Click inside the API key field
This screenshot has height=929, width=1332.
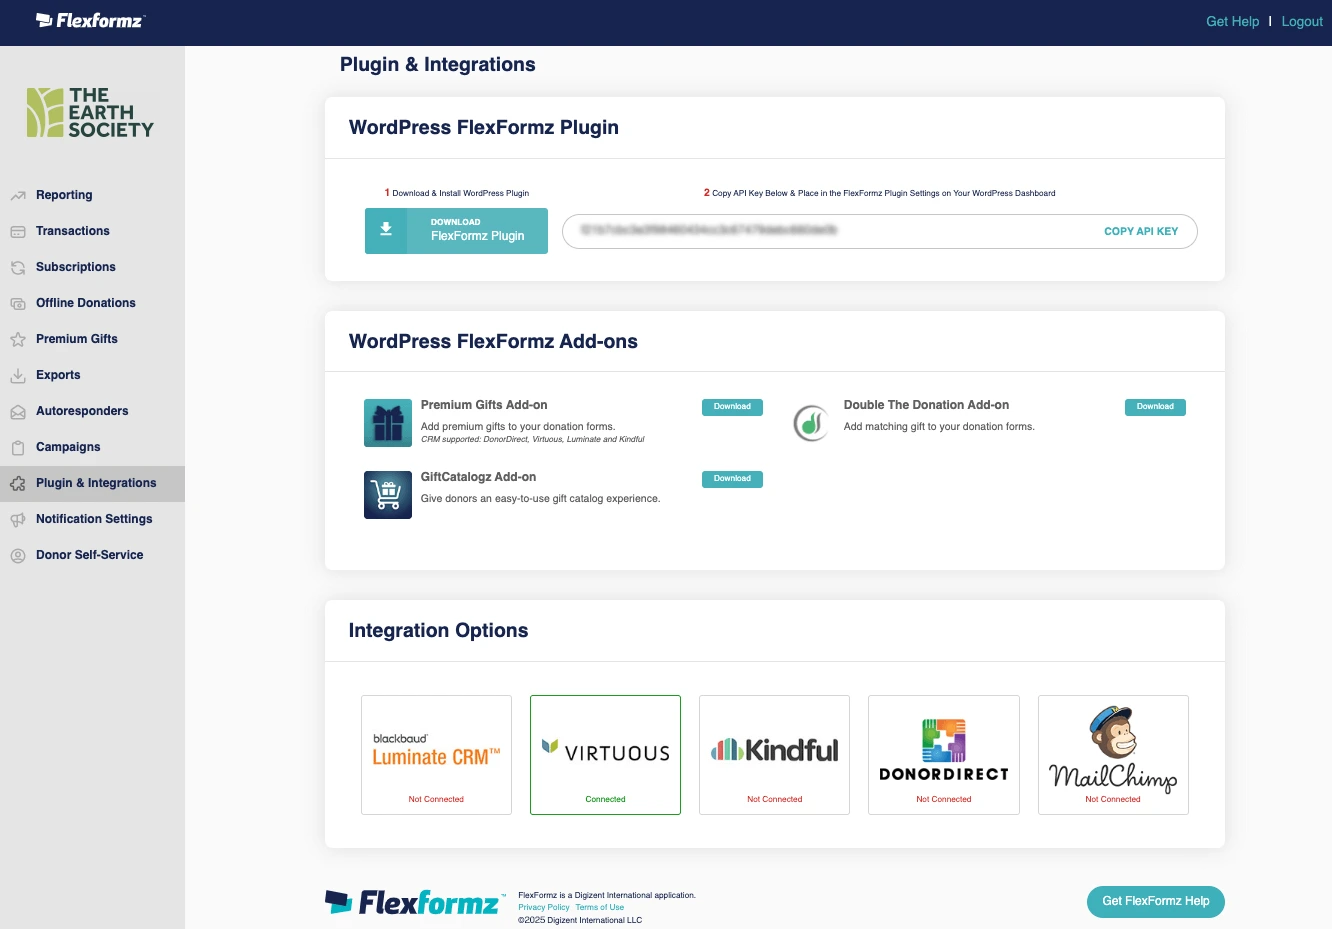pos(820,231)
